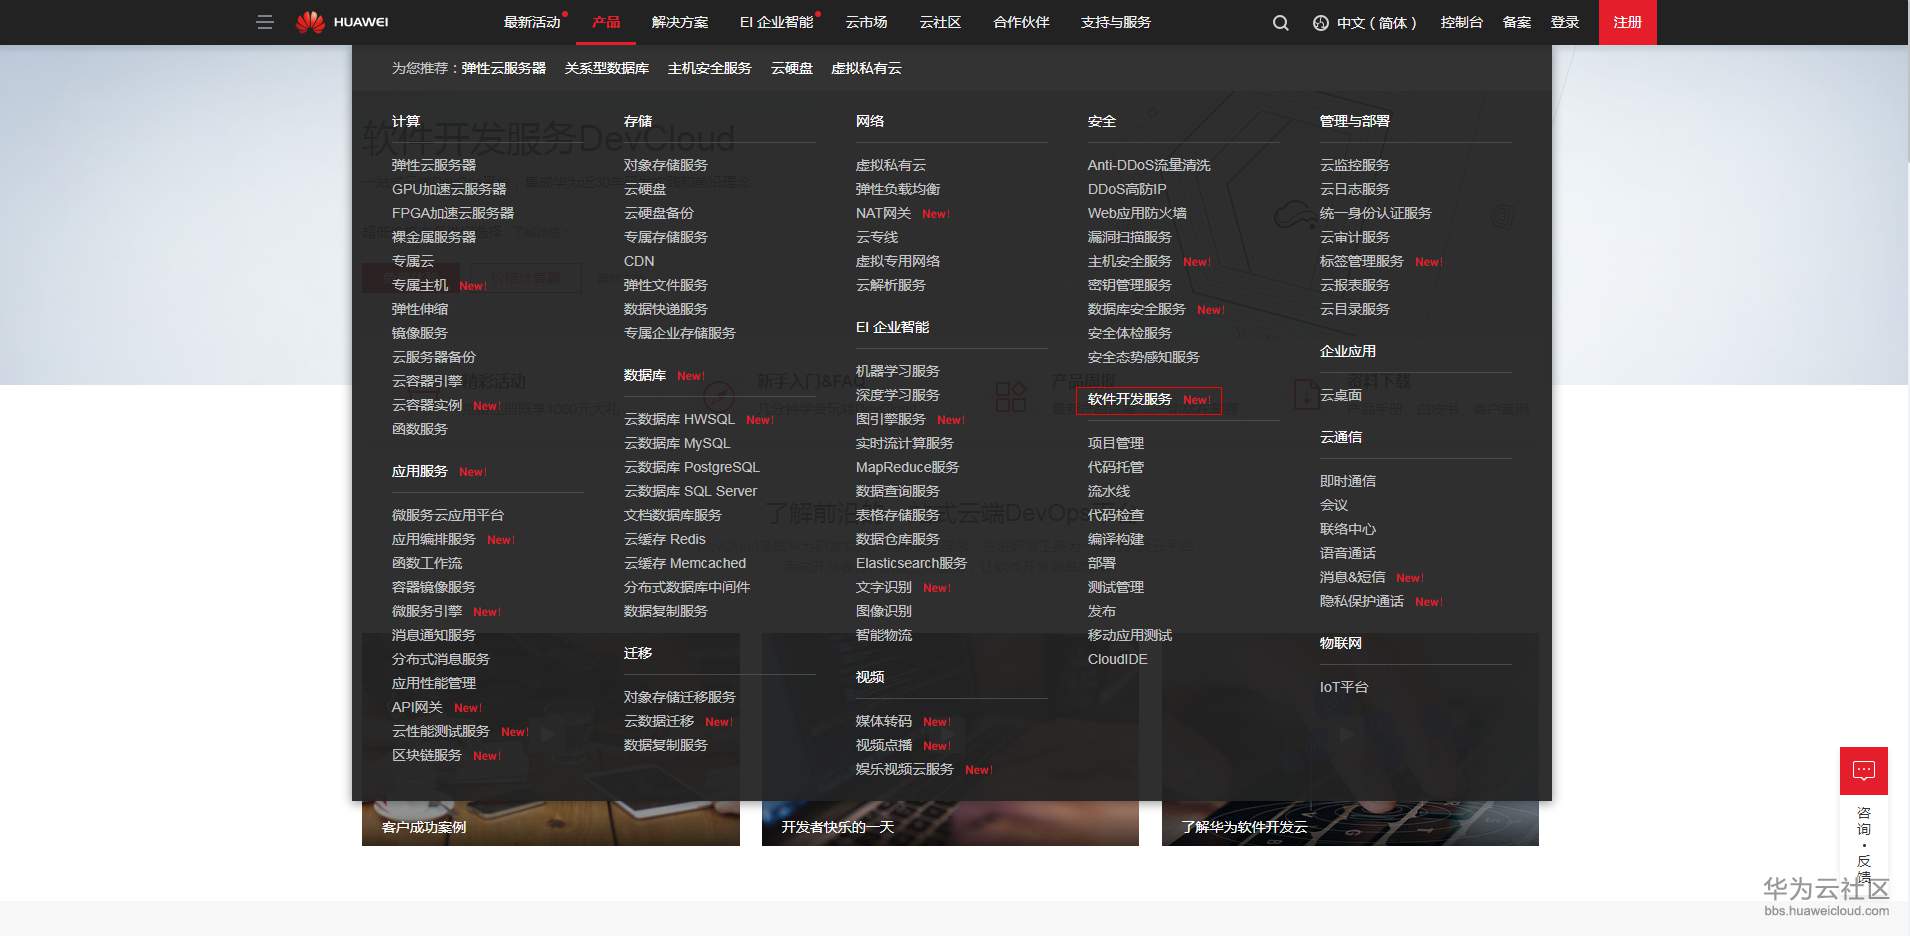Open the hamburger navigation menu

pyautogui.click(x=265, y=22)
